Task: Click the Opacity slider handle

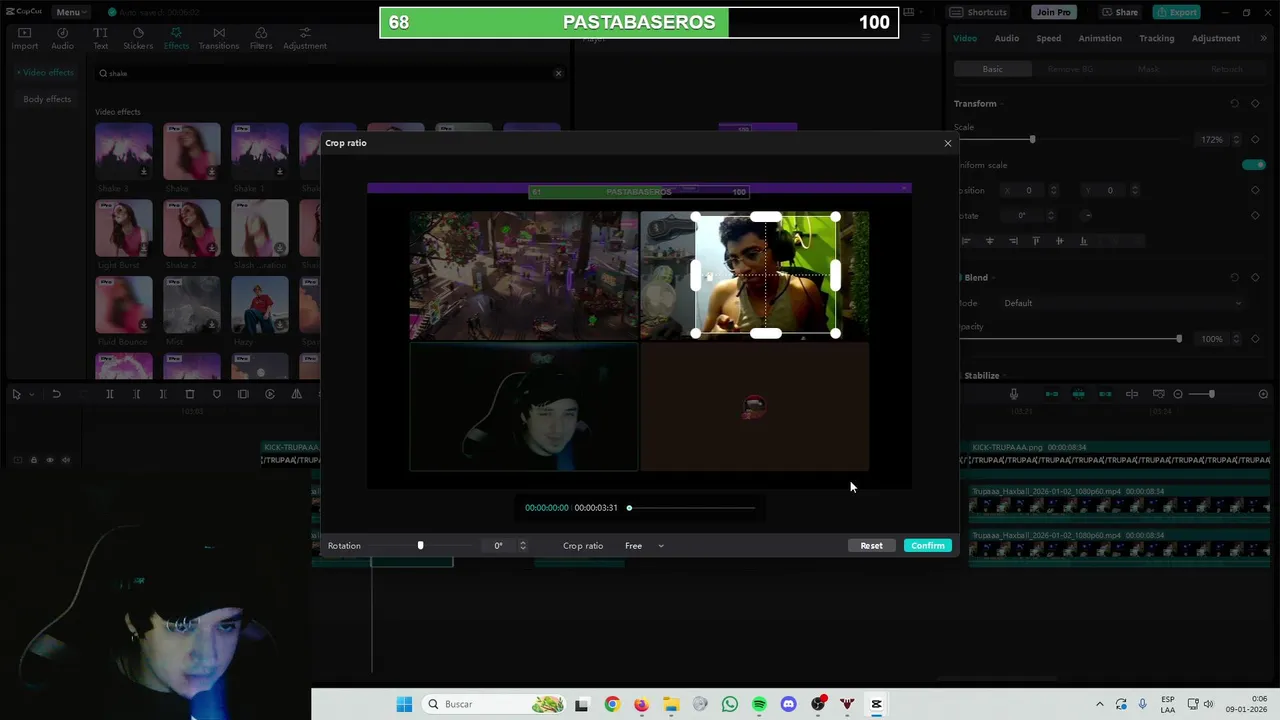Action: click(x=1179, y=339)
